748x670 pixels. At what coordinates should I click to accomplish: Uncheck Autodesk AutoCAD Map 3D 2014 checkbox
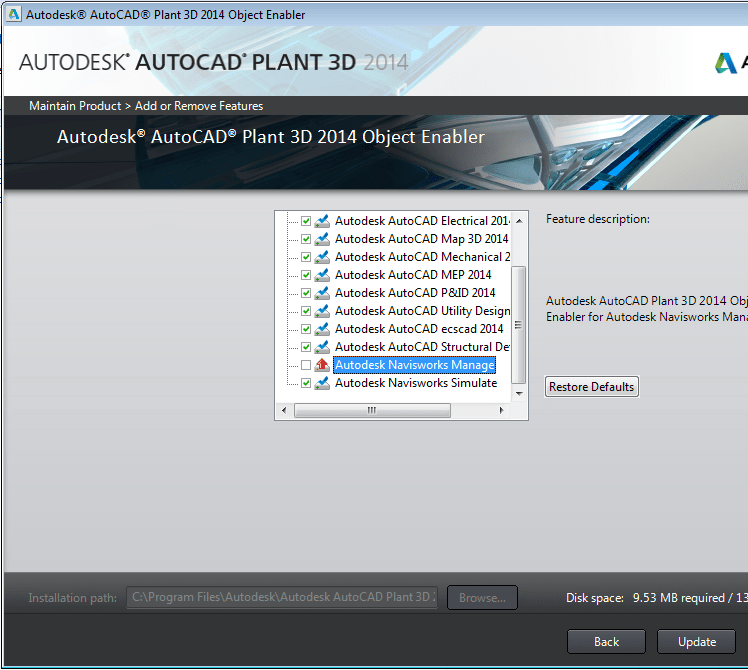click(x=306, y=239)
